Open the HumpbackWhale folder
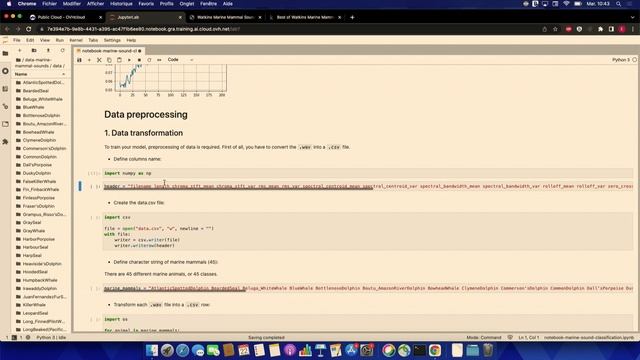 [40, 280]
